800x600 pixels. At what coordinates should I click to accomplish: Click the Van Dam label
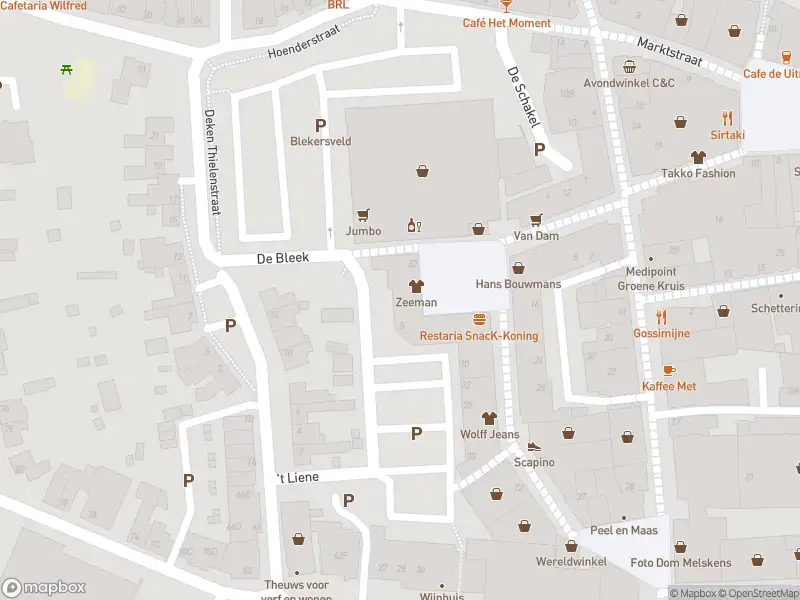point(536,236)
